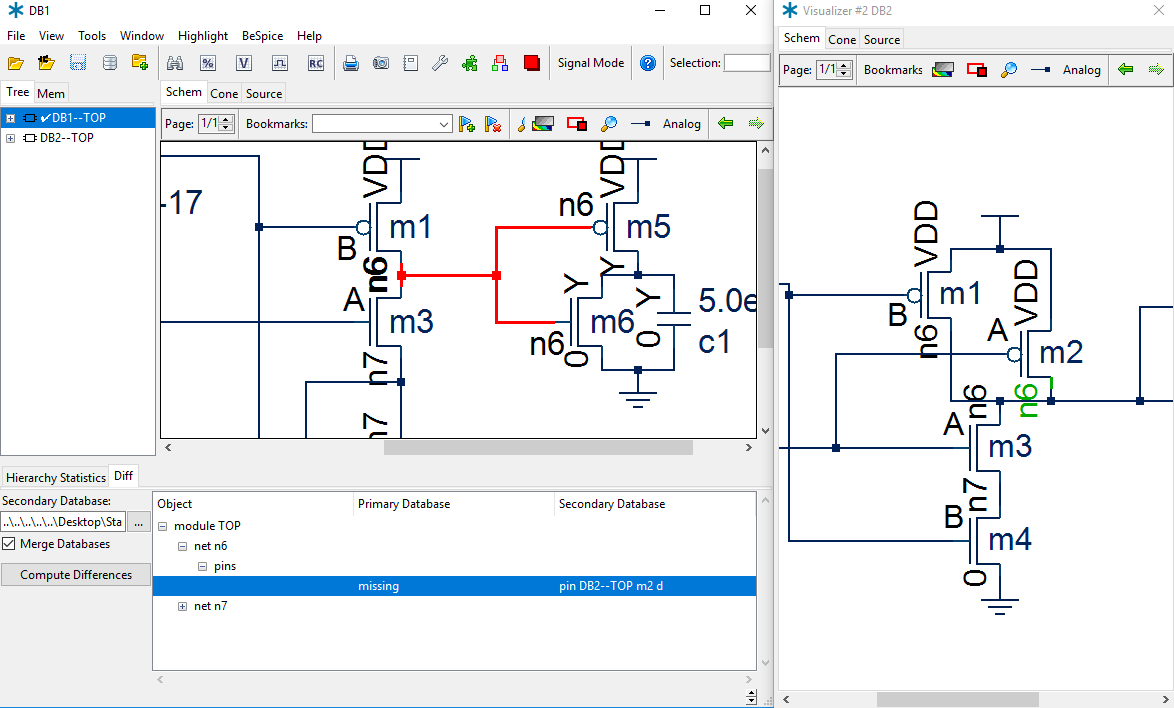The image size is (1174, 708).
Task: Click the Analog button in Visualizer #2
Action: 1081,70
